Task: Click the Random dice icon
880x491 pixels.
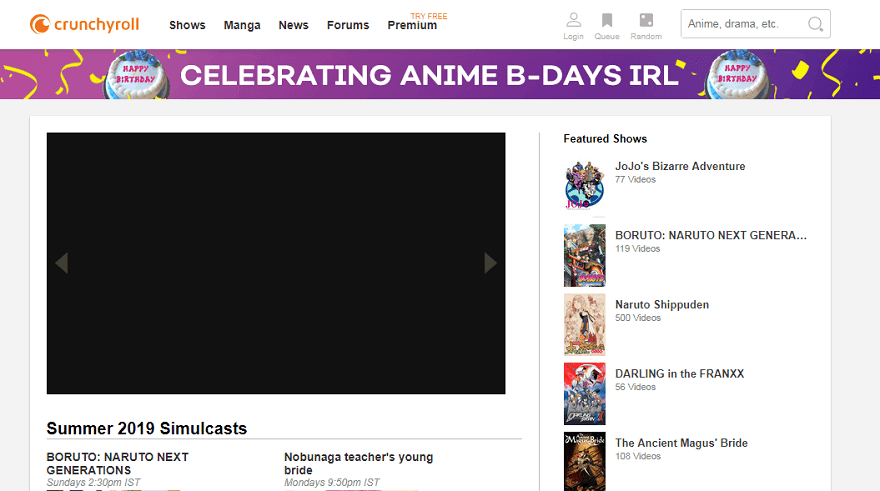Action: (x=646, y=21)
